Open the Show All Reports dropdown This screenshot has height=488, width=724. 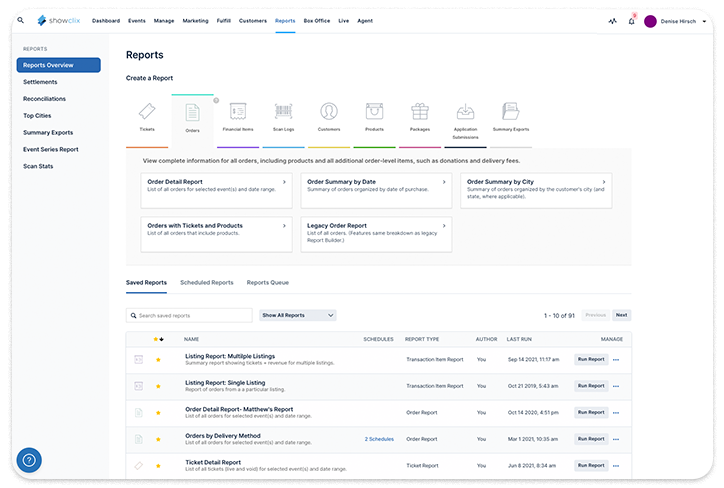click(x=298, y=315)
